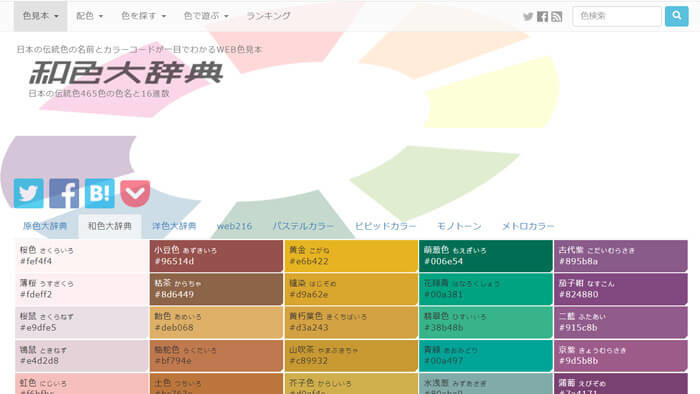Choose the 黄朽葉色 #d3a243 swatch
Image resolution: width=700 pixels, height=394 pixels.
[351, 322]
